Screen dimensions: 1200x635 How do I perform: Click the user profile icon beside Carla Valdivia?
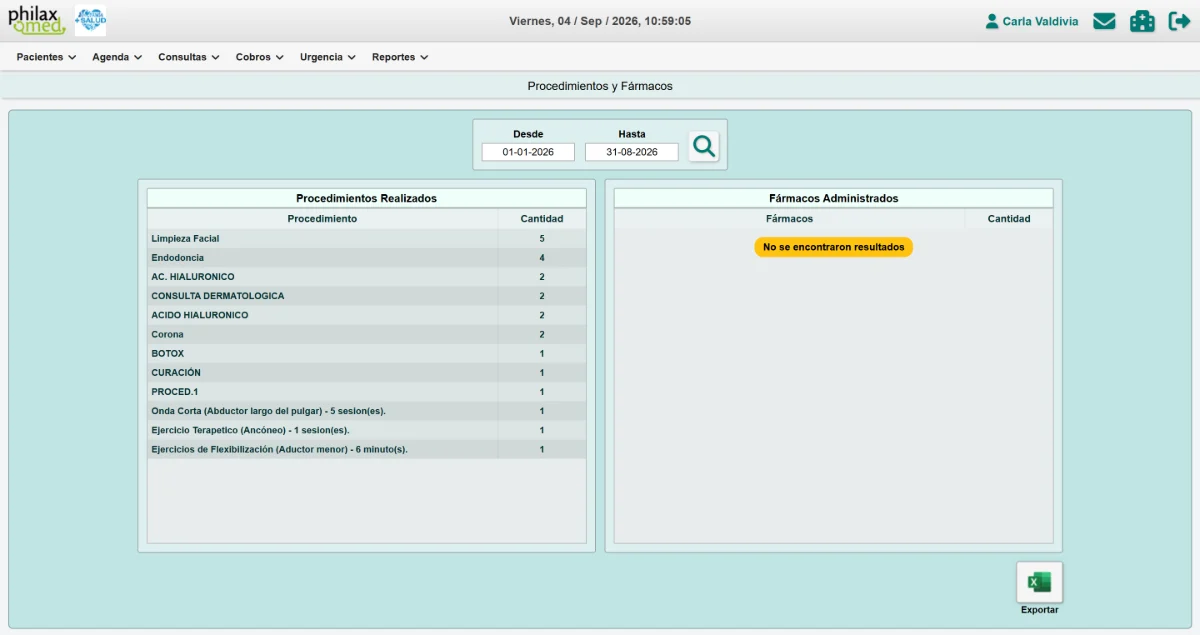coord(992,21)
